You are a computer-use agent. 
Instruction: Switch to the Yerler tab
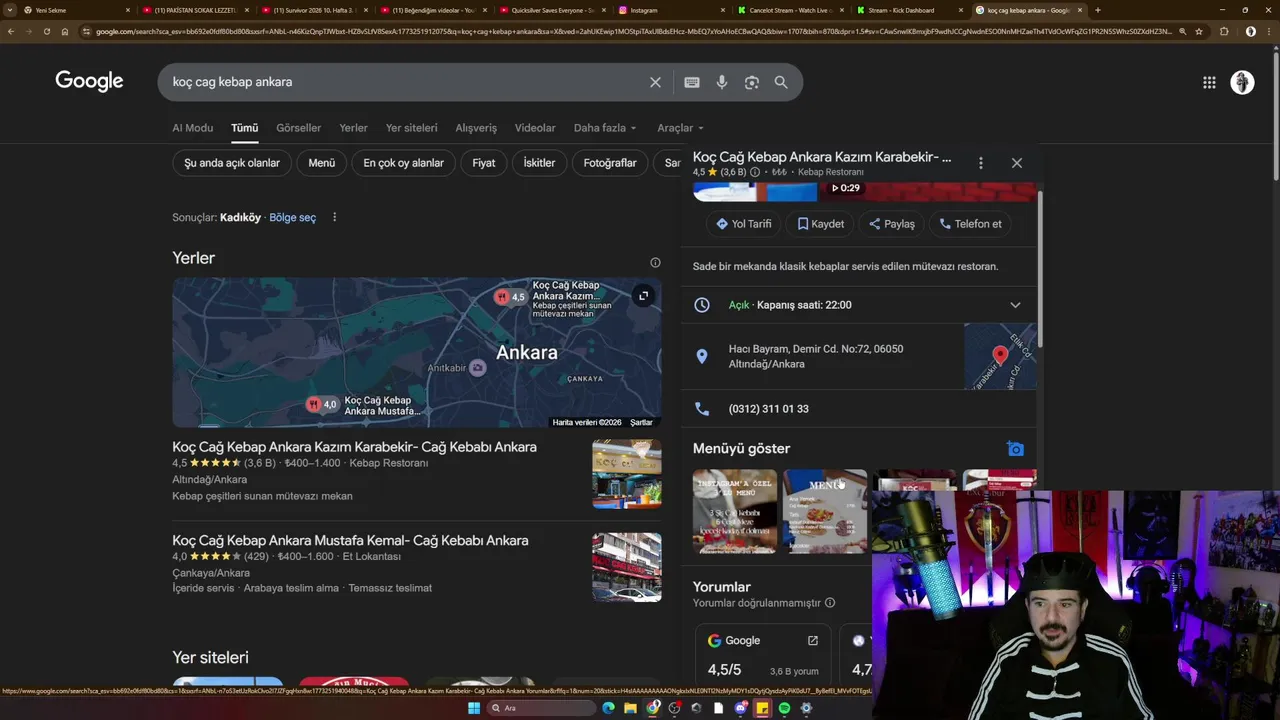(353, 128)
